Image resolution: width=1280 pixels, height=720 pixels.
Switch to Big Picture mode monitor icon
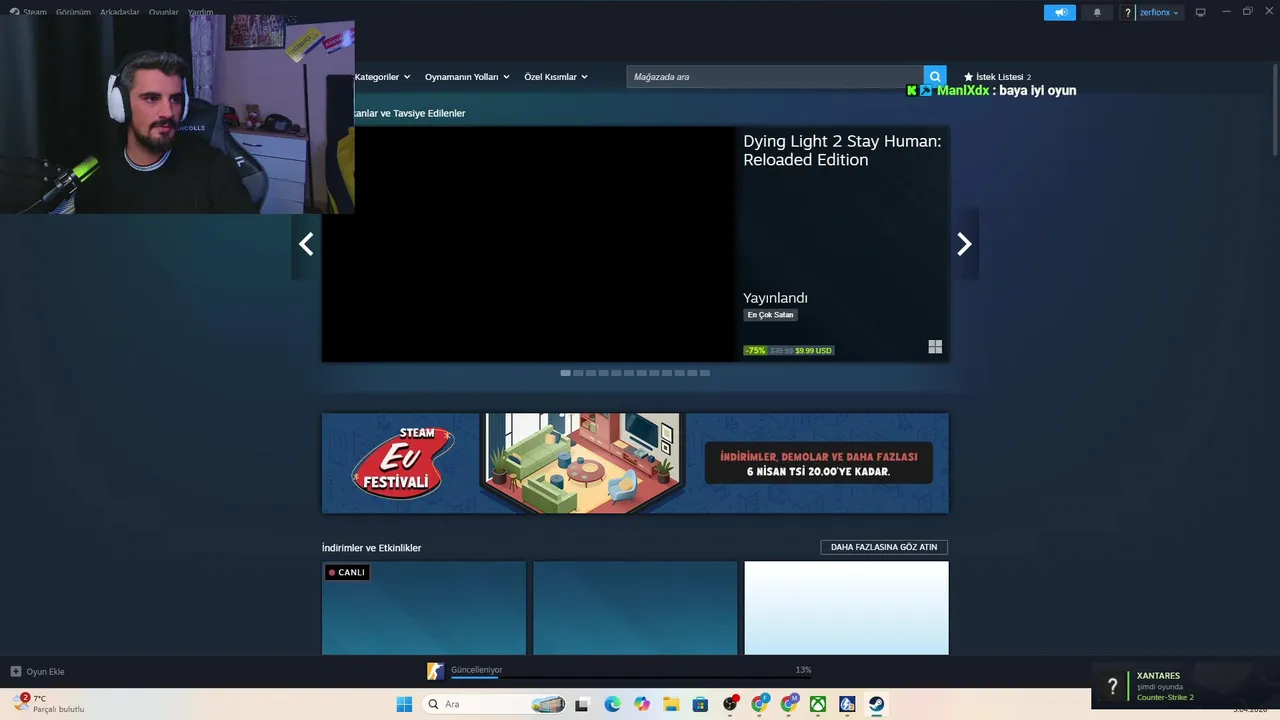pyautogui.click(x=1201, y=12)
